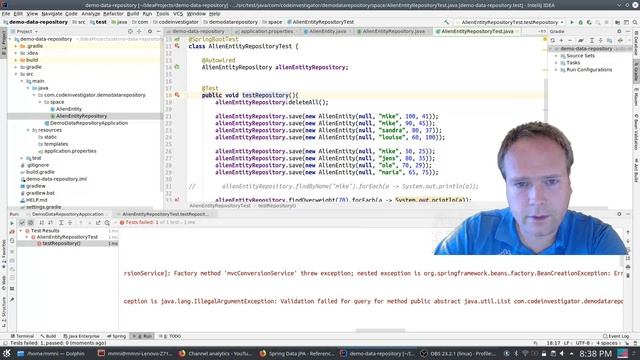Open the VCS menu
This screenshot has height=360, width=640.
pyautogui.click(x=178, y=13)
